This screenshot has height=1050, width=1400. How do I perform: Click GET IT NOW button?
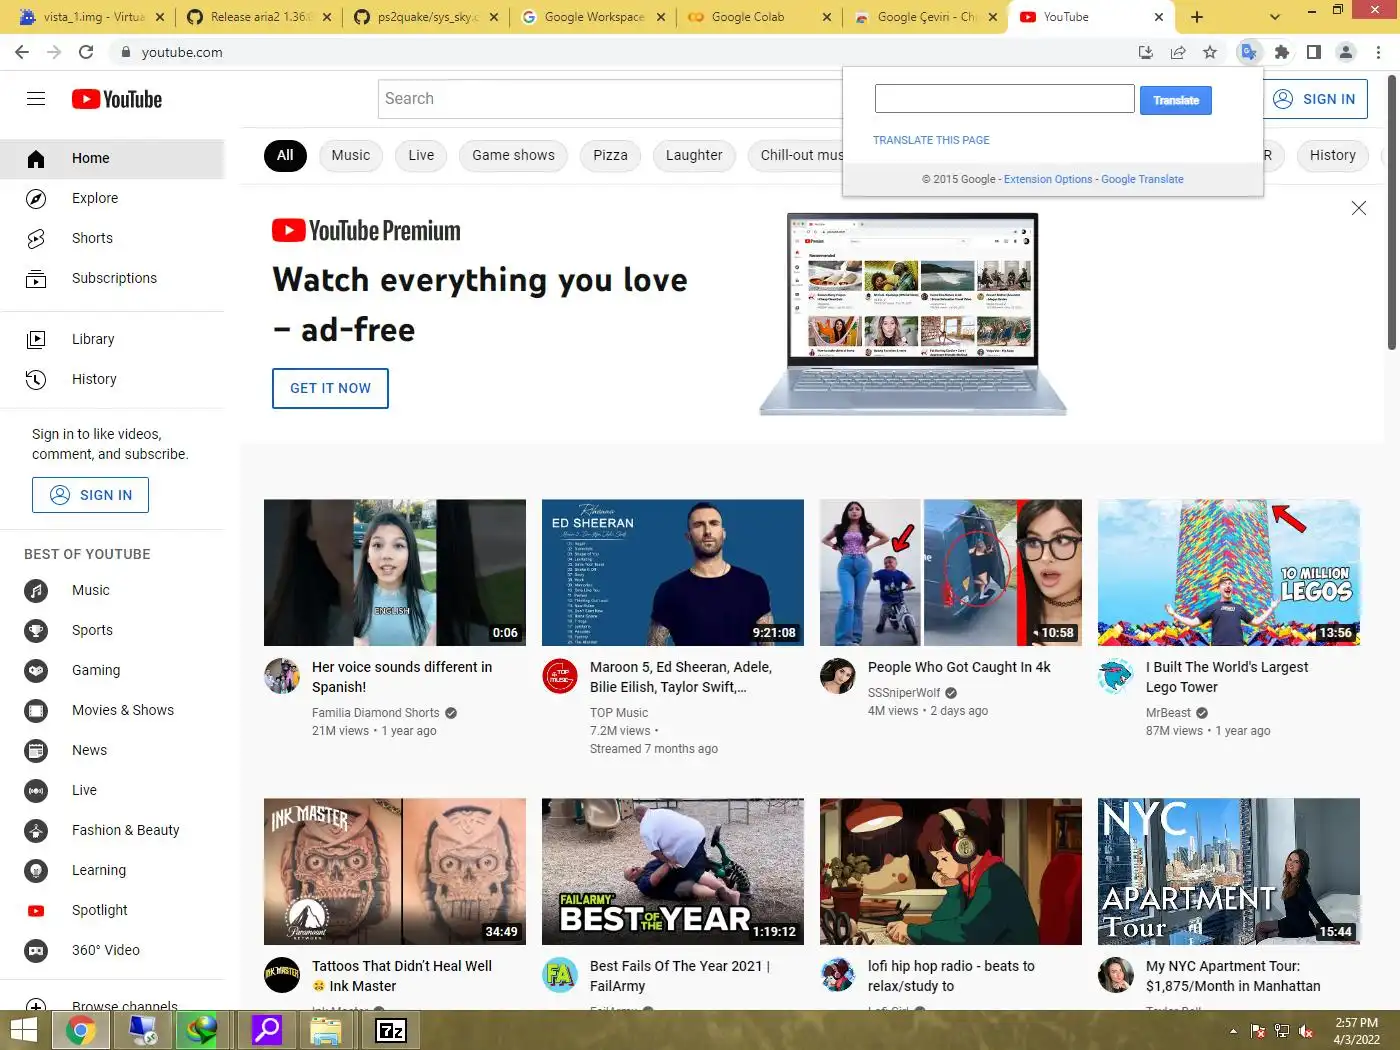330,388
